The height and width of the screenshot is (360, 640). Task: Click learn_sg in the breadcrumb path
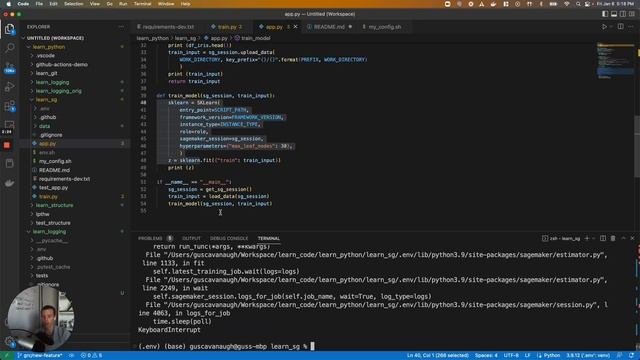point(185,38)
